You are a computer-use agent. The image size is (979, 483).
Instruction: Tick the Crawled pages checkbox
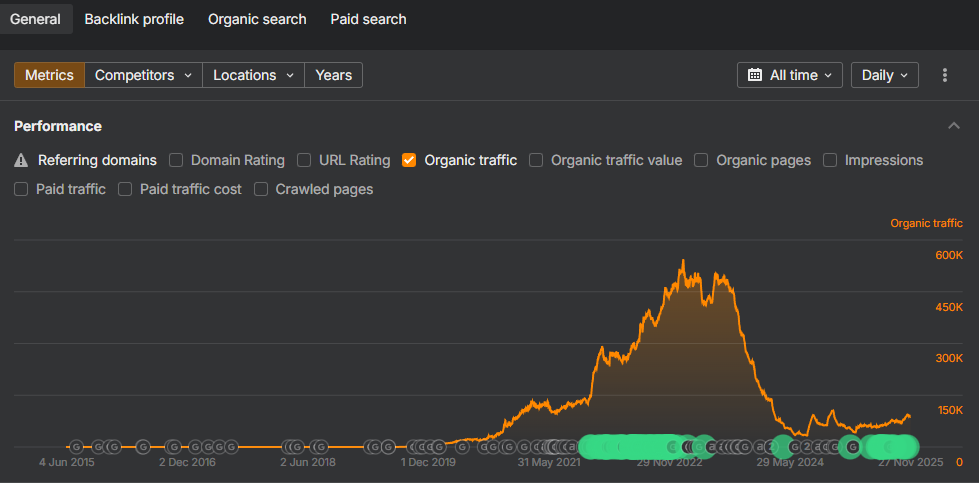(x=261, y=189)
